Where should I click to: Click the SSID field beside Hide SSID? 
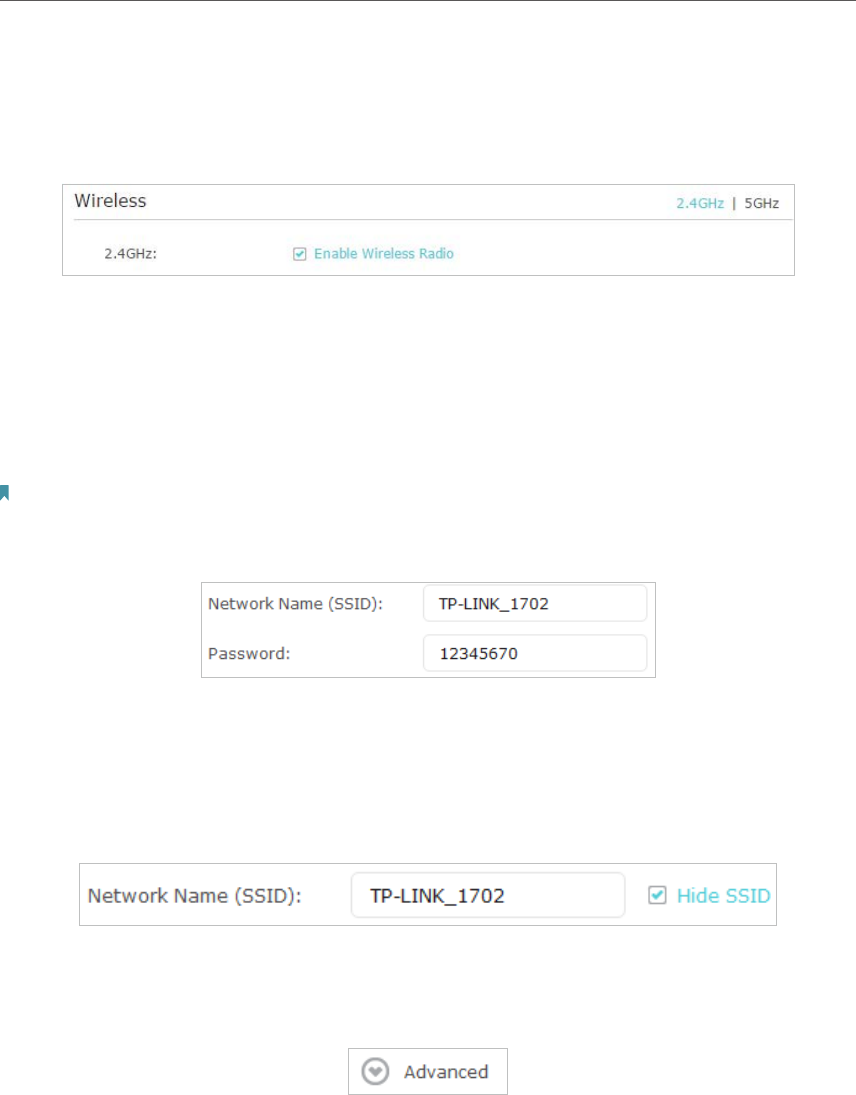(487, 895)
